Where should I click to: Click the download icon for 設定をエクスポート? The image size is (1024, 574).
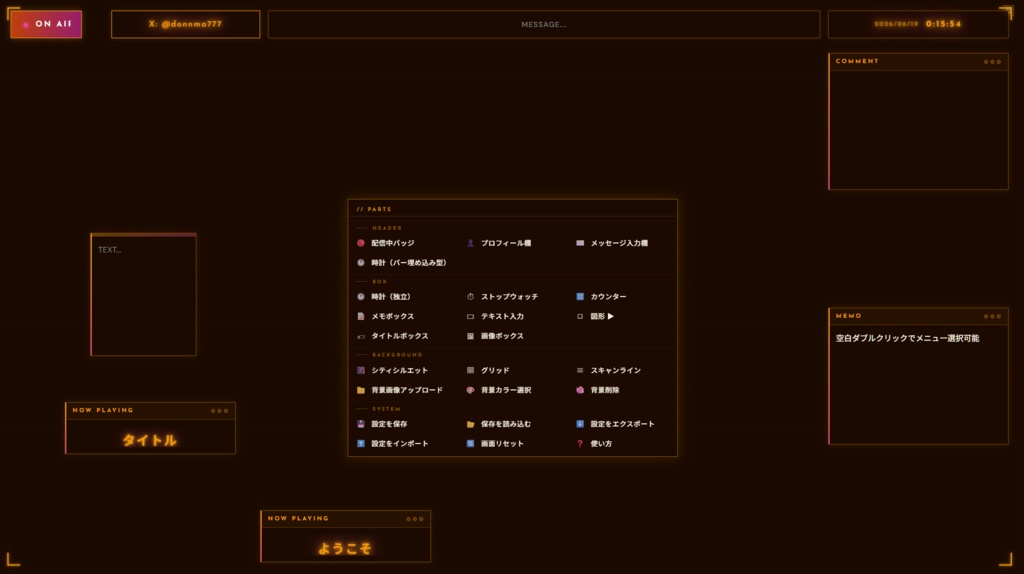pos(580,424)
